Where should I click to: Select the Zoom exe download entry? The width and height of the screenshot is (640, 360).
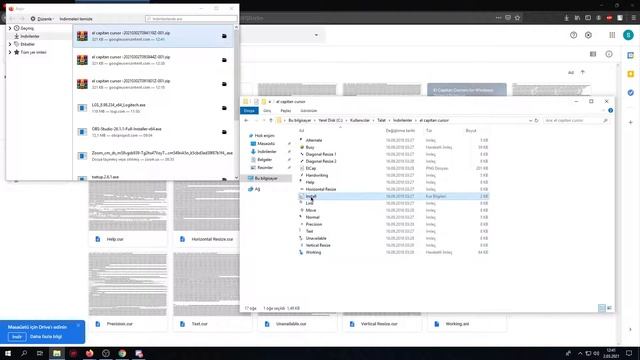tap(153, 156)
